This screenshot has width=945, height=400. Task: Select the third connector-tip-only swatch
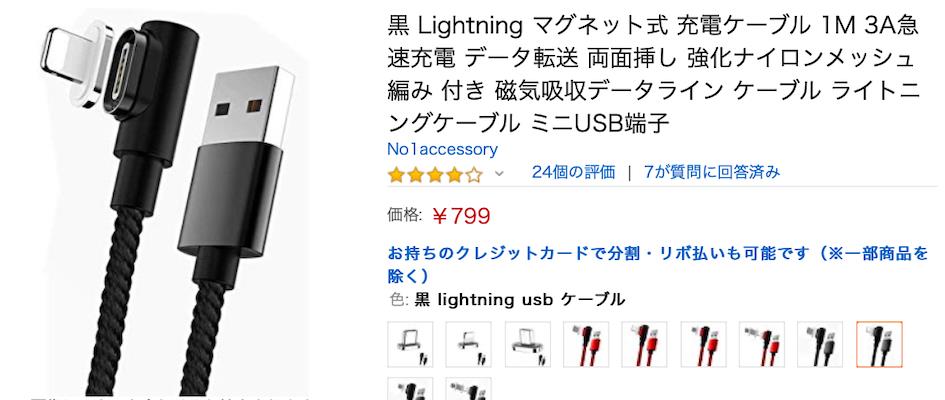(x=527, y=344)
